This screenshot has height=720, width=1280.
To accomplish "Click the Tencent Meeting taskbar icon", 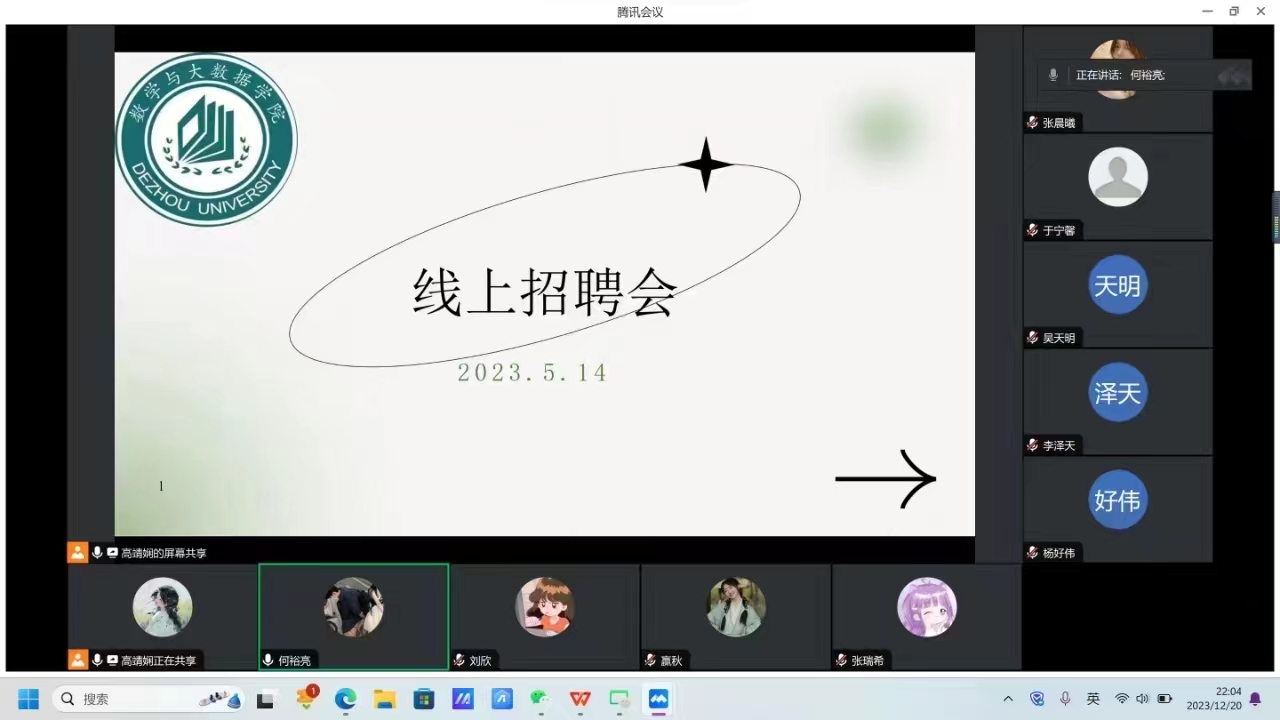I will coord(658,699).
